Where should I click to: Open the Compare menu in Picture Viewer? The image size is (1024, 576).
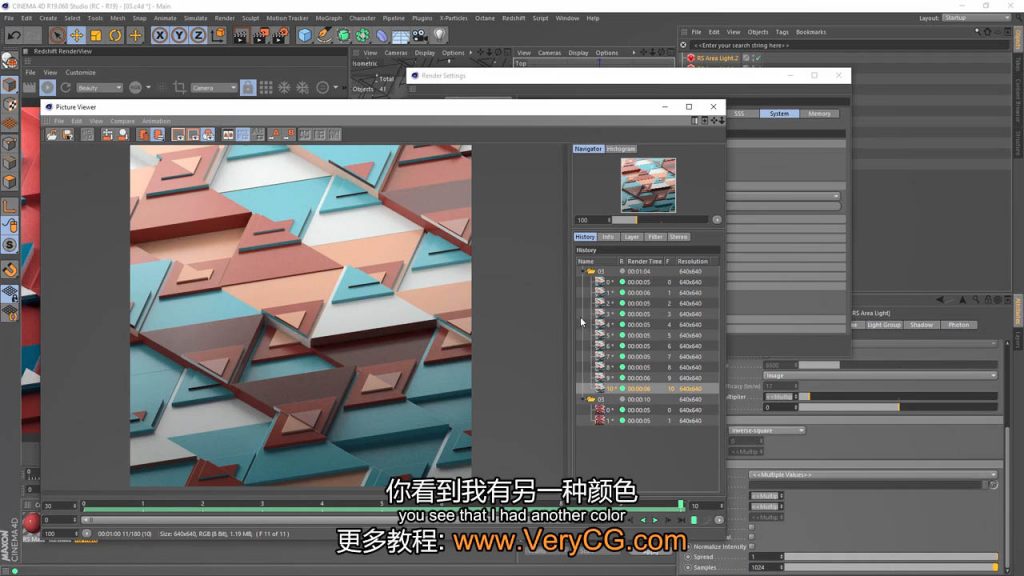tap(122, 121)
